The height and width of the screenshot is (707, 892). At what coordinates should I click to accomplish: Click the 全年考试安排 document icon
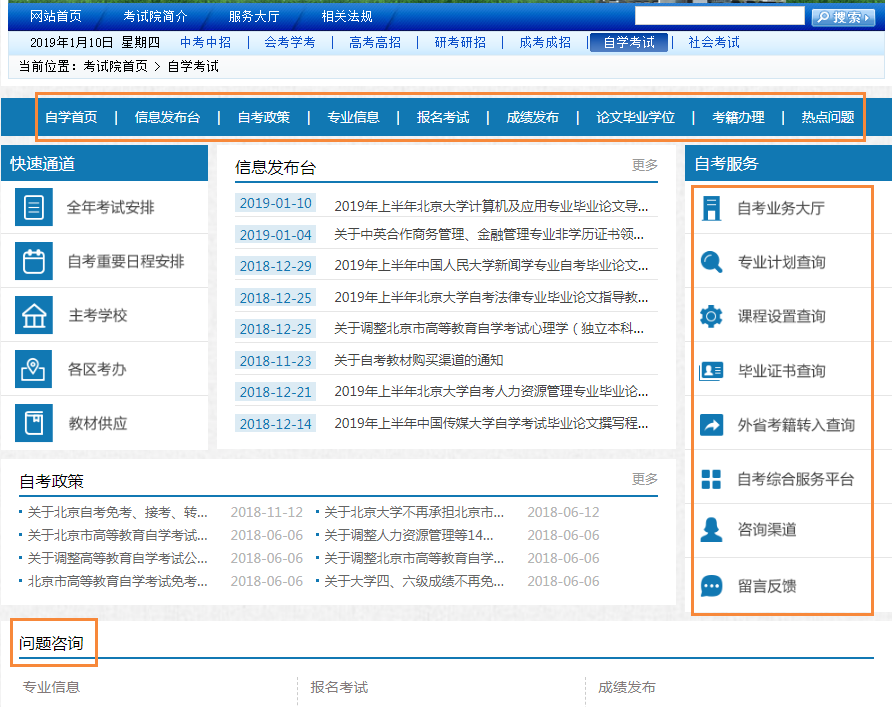(x=34, y=208)
